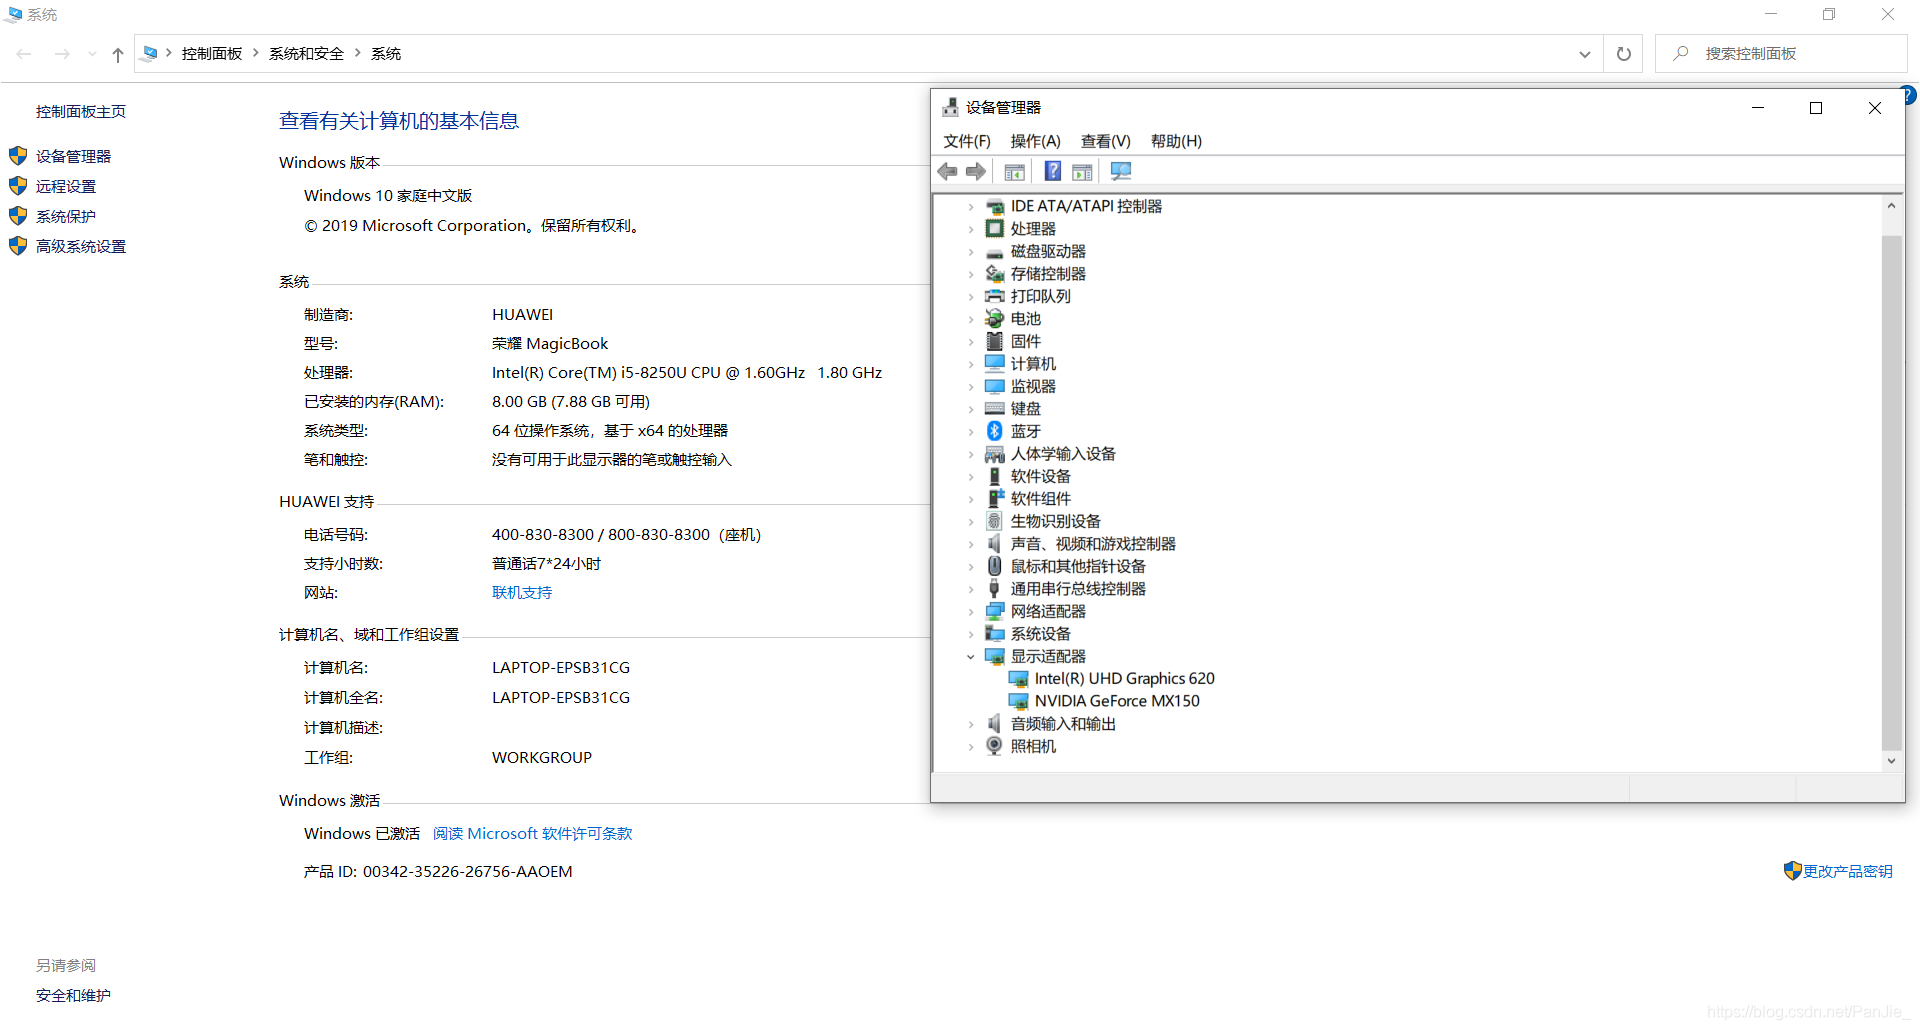
Task: Go to 控制面板主页
Action: click(81, 112)
